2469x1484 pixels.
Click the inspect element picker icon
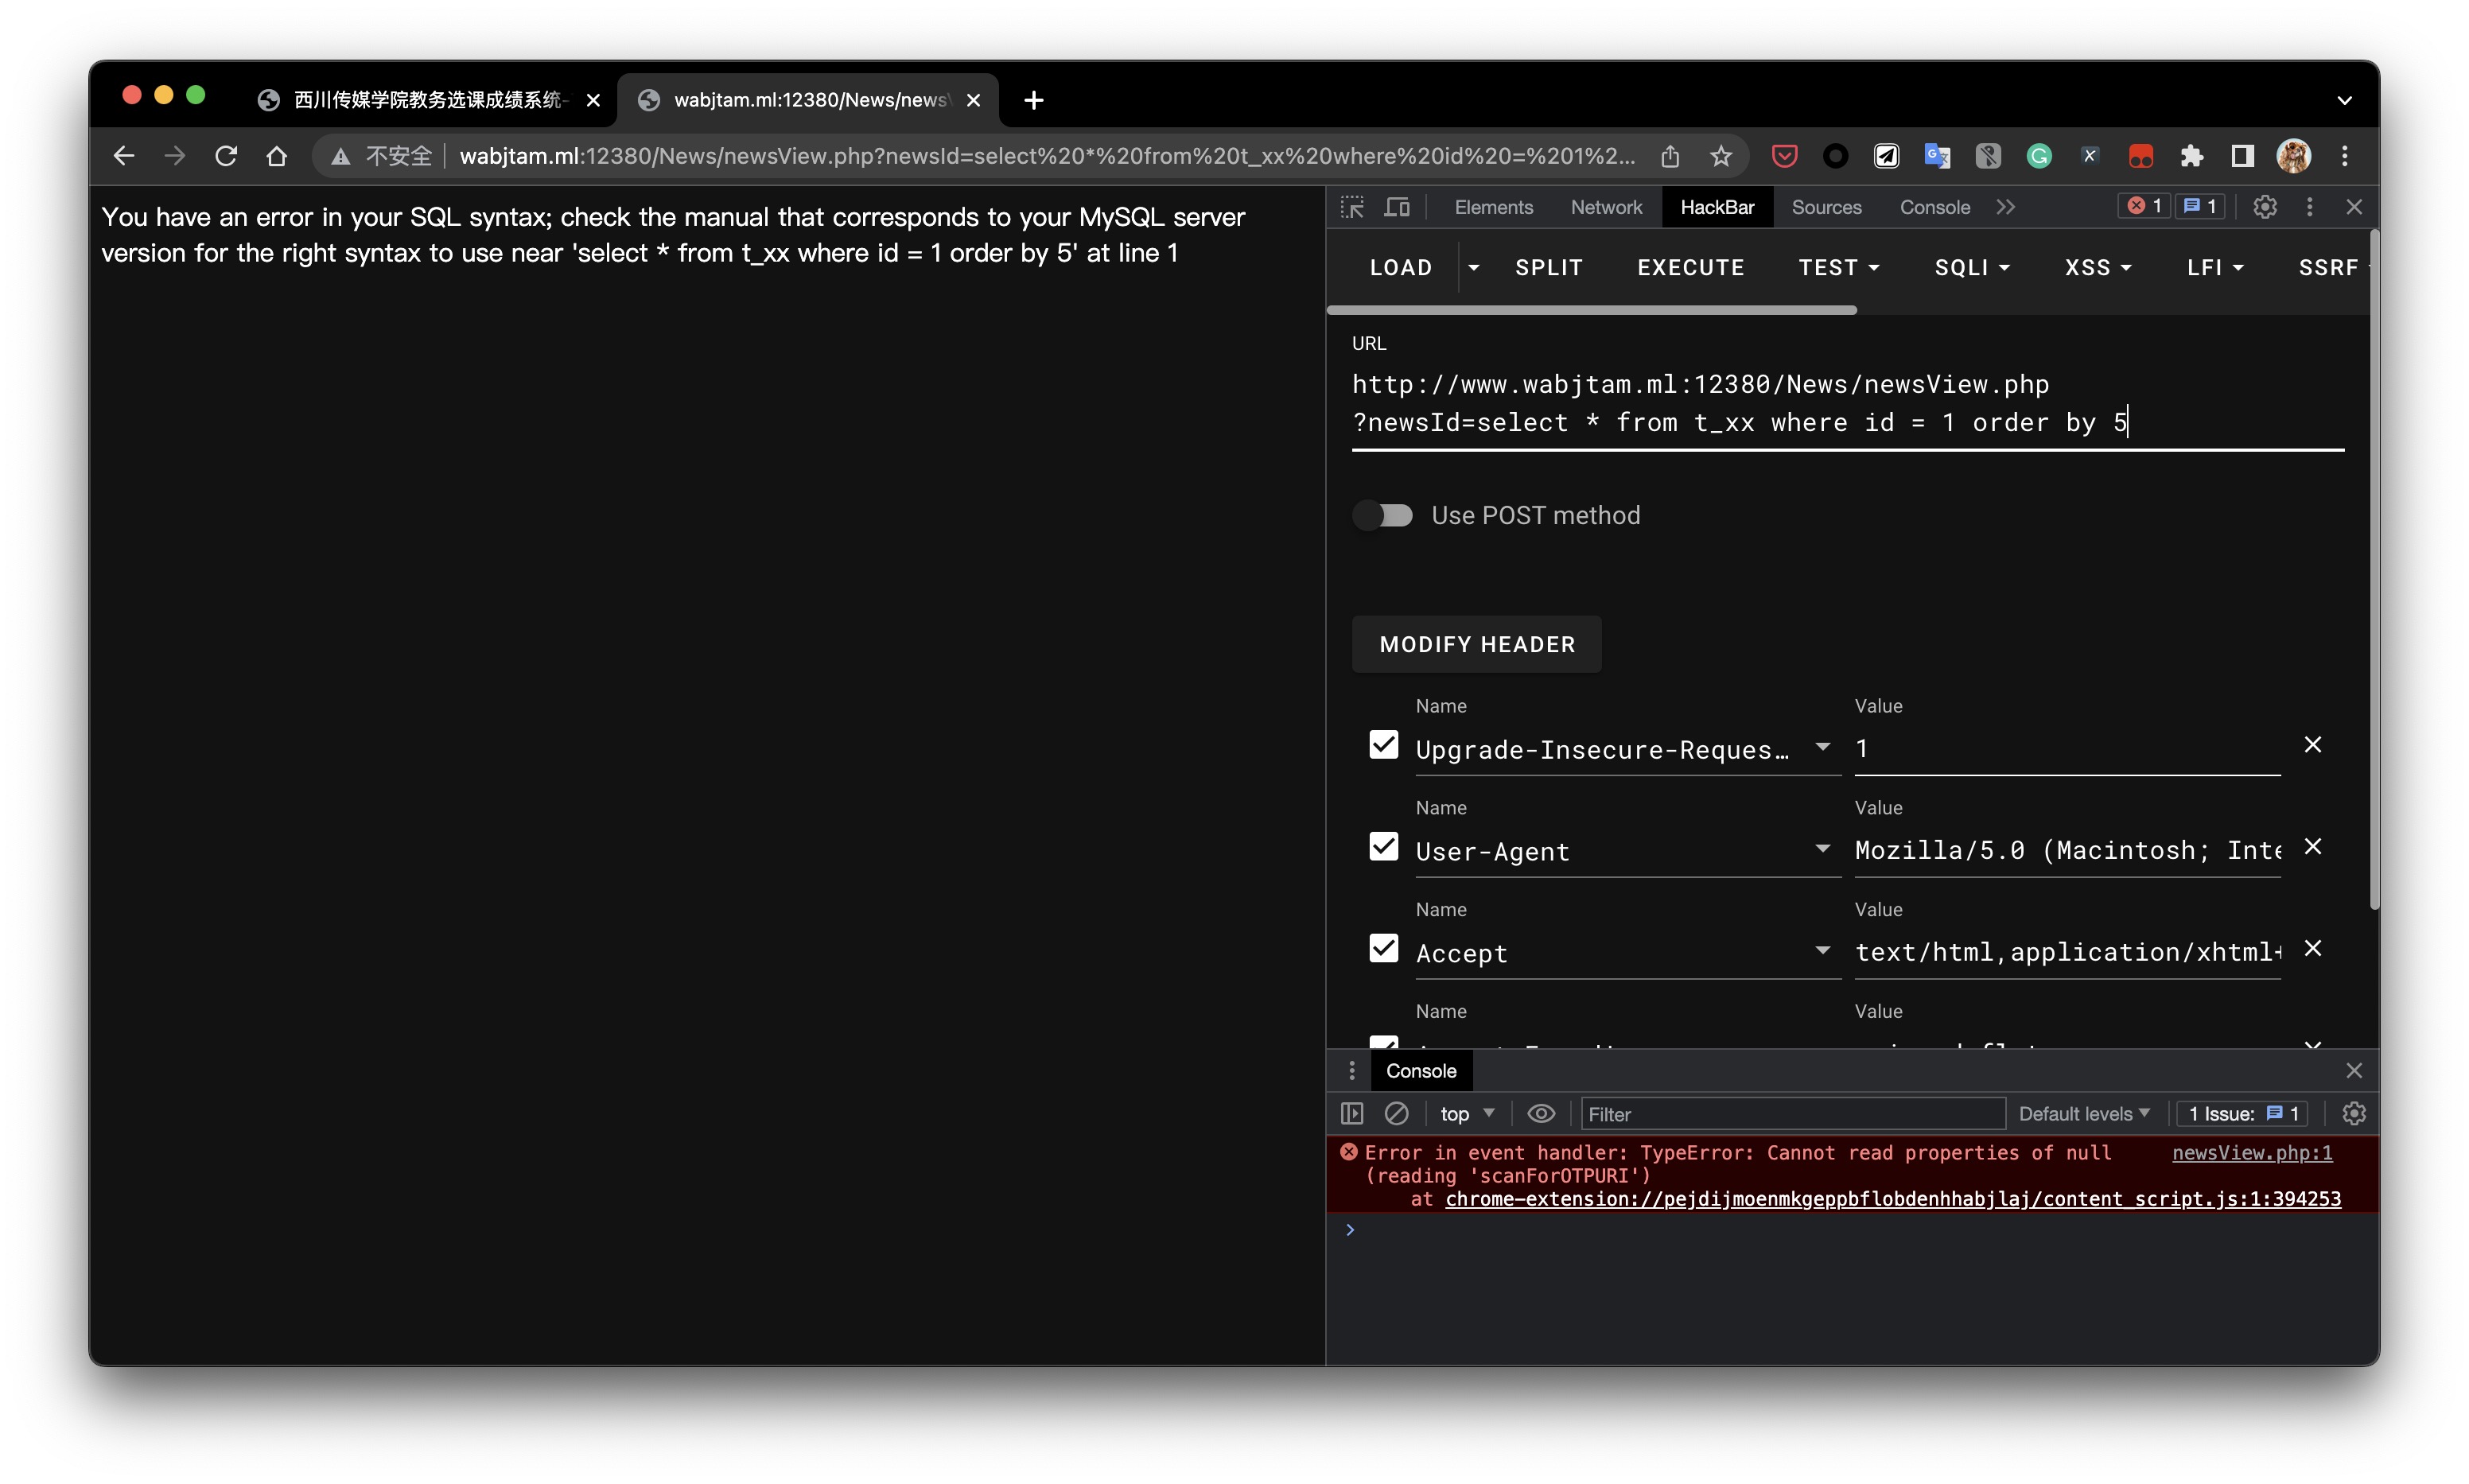pos(1352,207)
